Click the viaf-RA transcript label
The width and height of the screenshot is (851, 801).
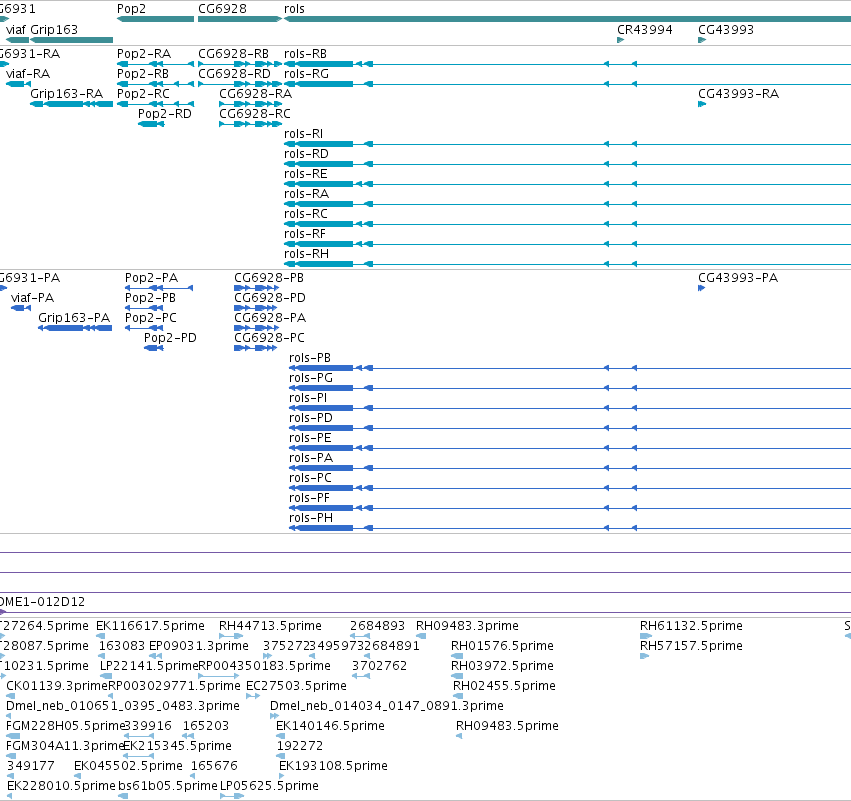coord(28,73)
